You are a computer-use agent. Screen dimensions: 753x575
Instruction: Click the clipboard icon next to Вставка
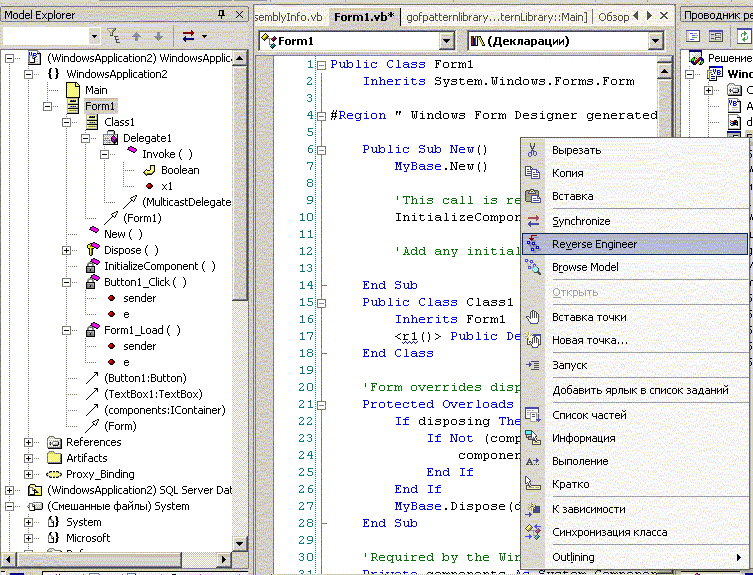point(532,196)
